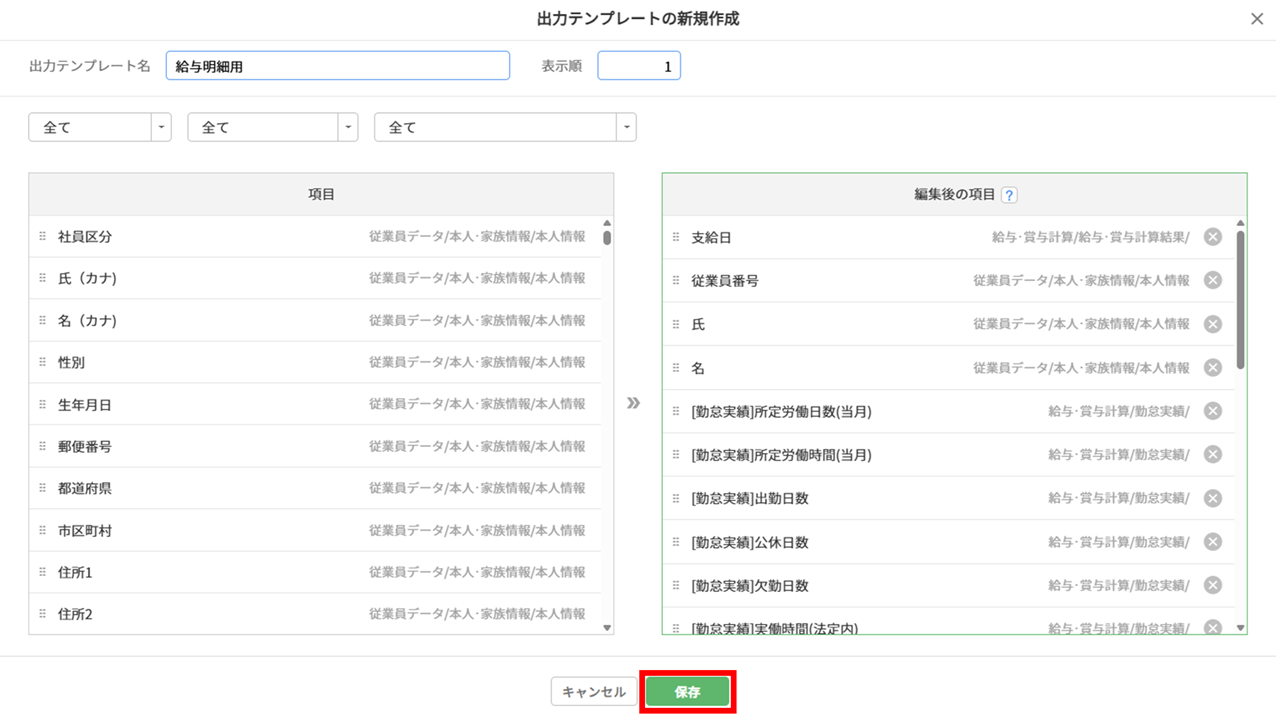Select the 都道府県 item in 項目 list

tap(85, 489)
